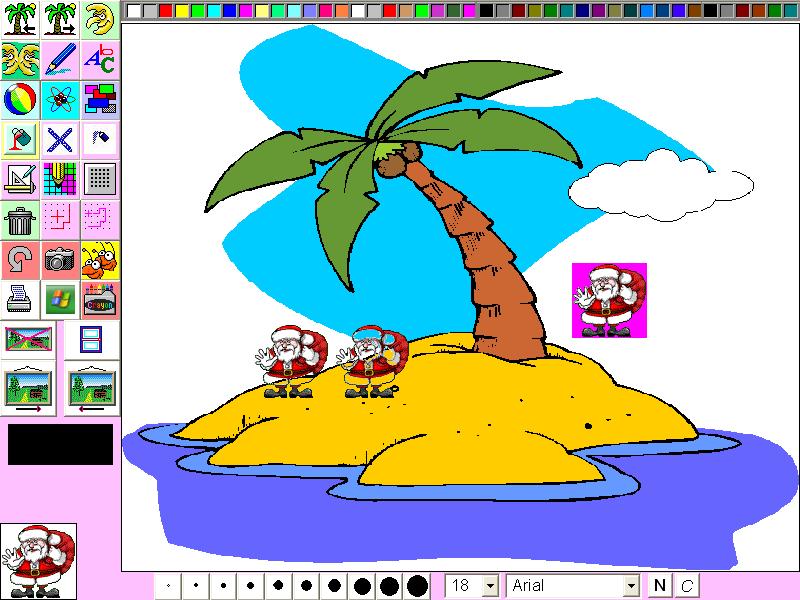The image size is (800, 600).
Task: Select the second largest brush size
Action: (390, 586)
